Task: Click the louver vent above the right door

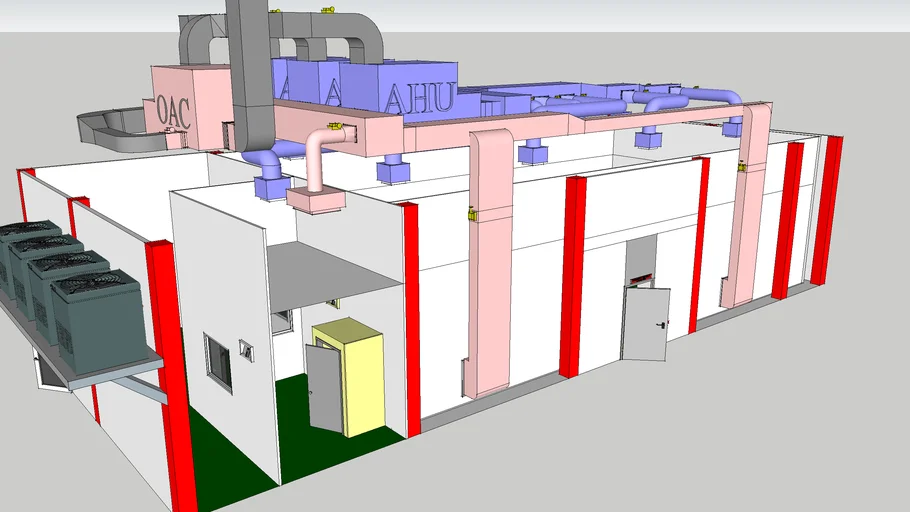Action: pos(638,273)
